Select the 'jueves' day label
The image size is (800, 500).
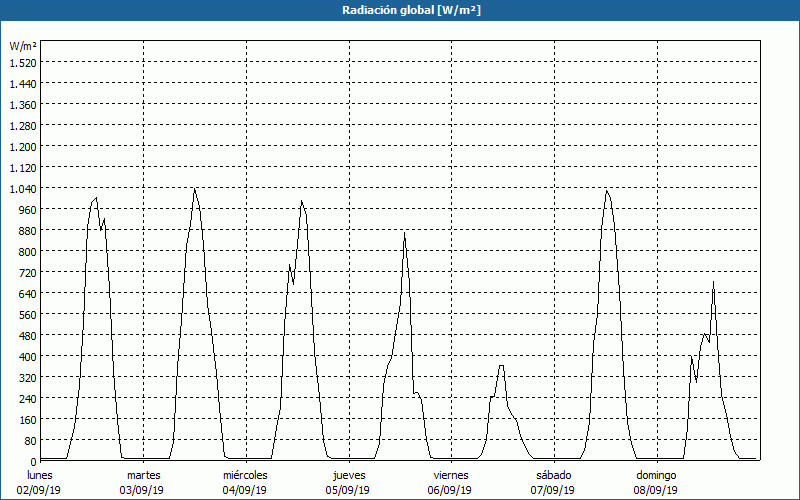tap(349, 475)
